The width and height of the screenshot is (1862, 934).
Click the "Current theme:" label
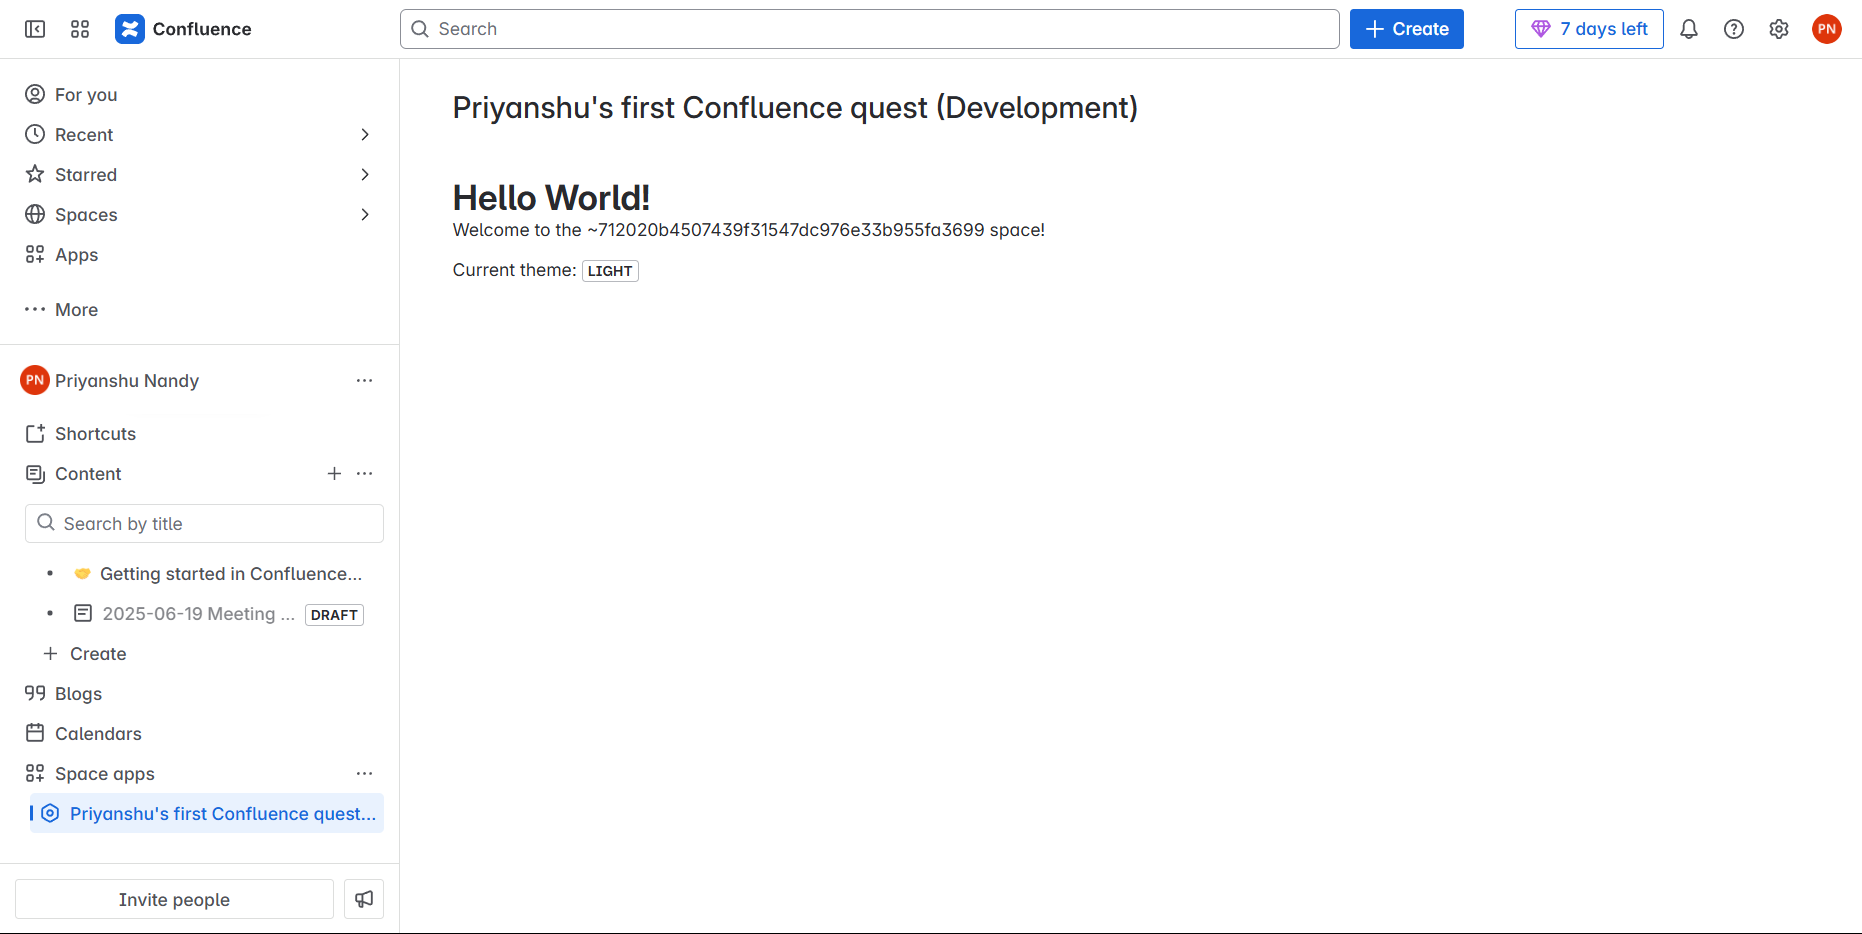point(514,269)
